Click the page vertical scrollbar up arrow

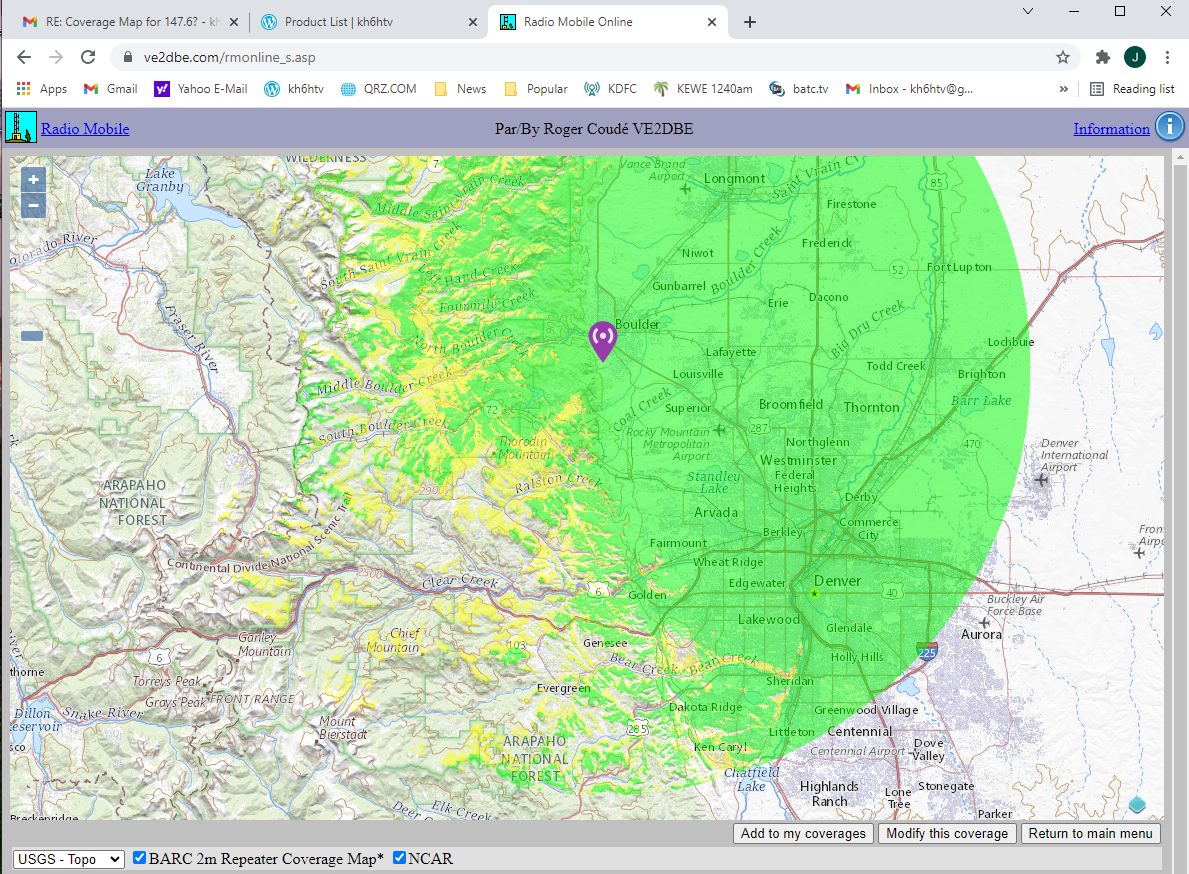click(x=1179, y=158)
